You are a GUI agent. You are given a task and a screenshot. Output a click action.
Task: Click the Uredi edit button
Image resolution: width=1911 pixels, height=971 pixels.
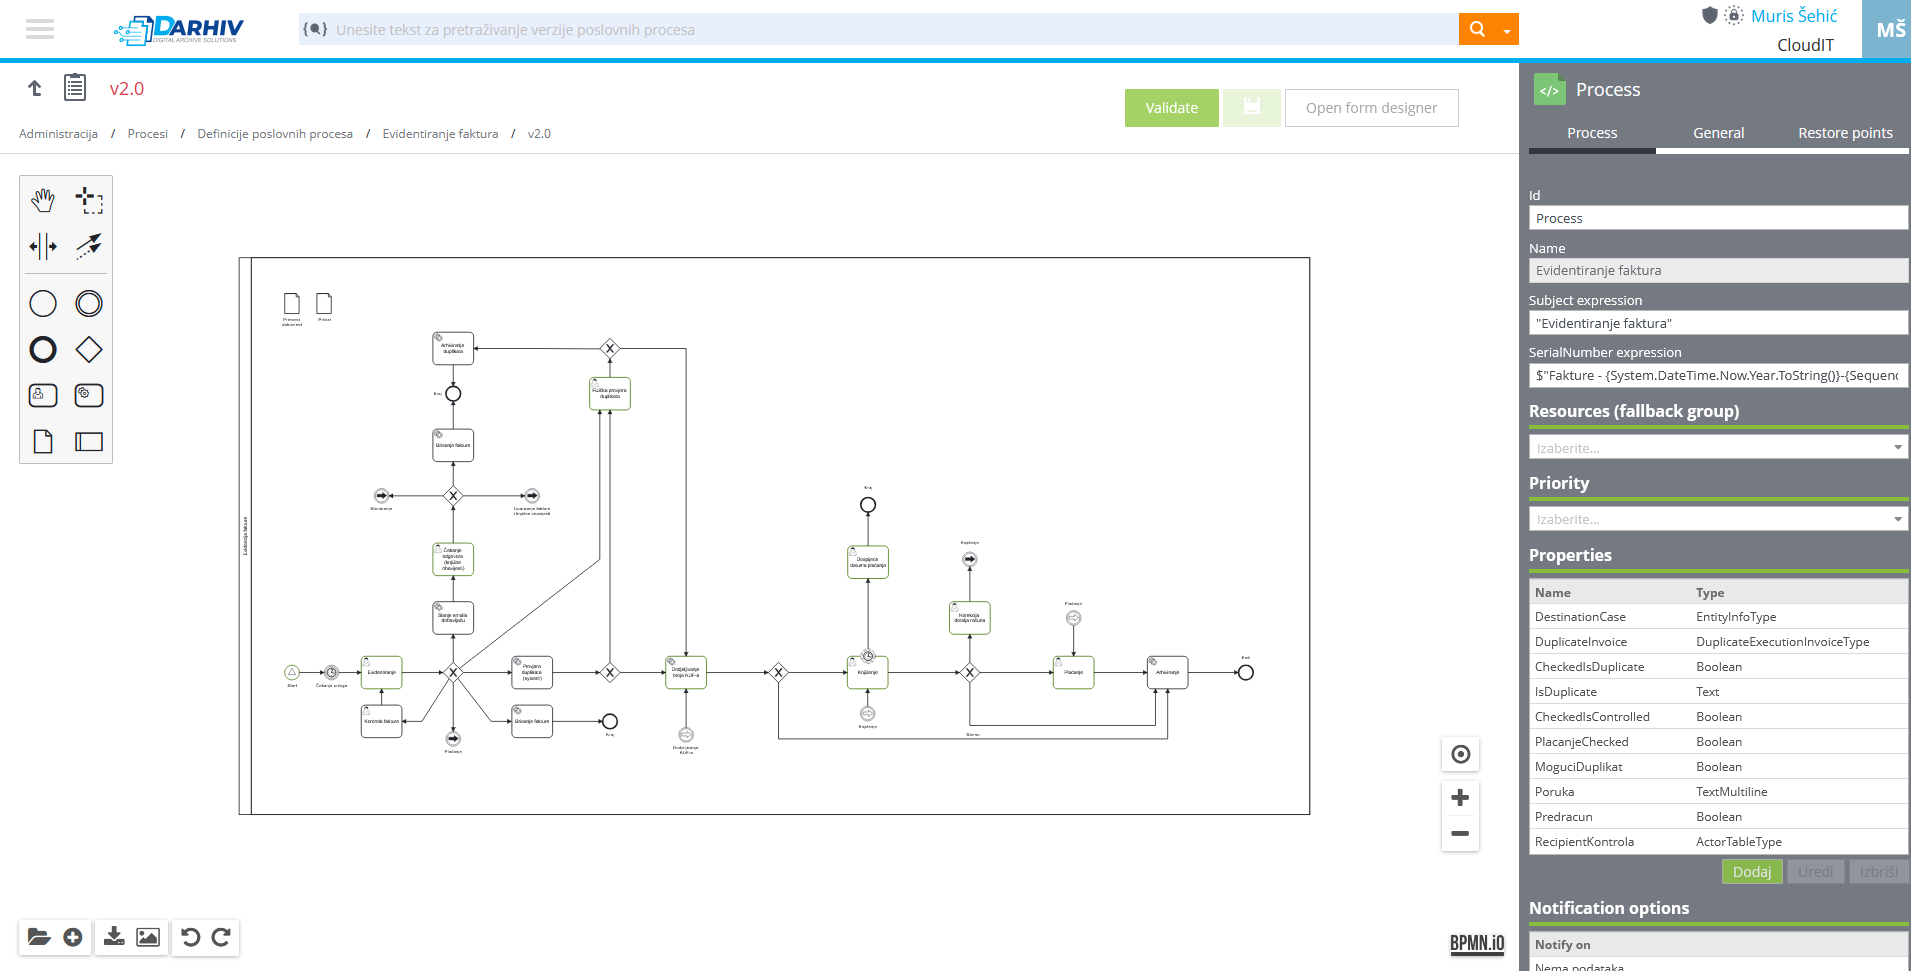tap(1815, 872)
